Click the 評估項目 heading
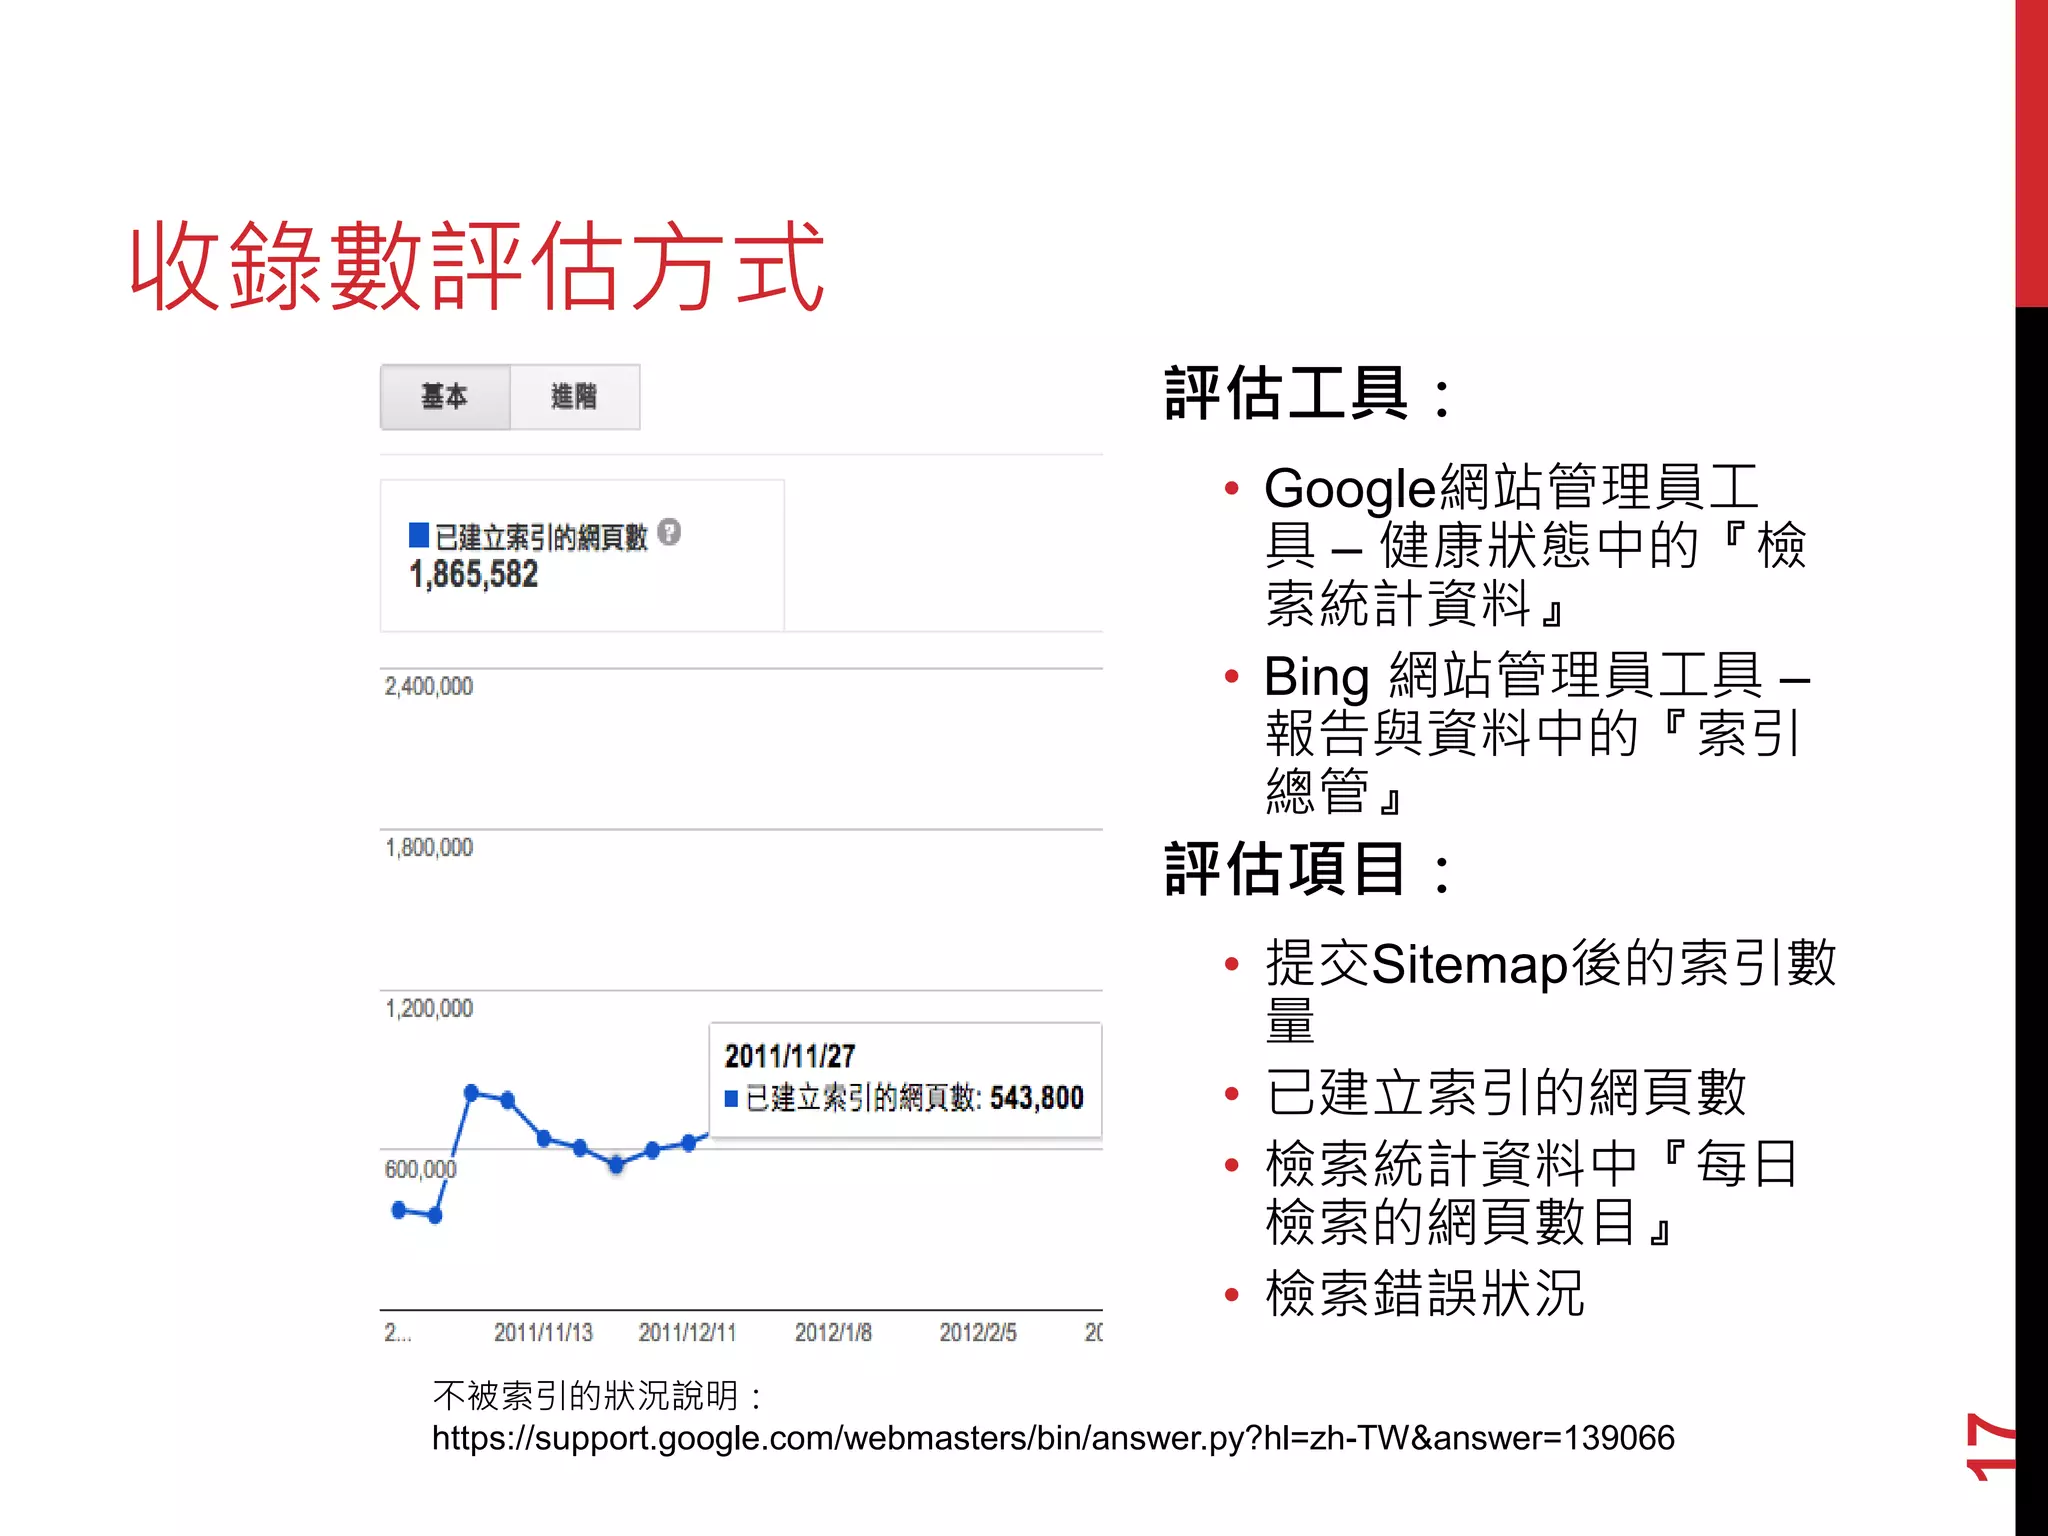2048x1536 pixels. 1308,869
